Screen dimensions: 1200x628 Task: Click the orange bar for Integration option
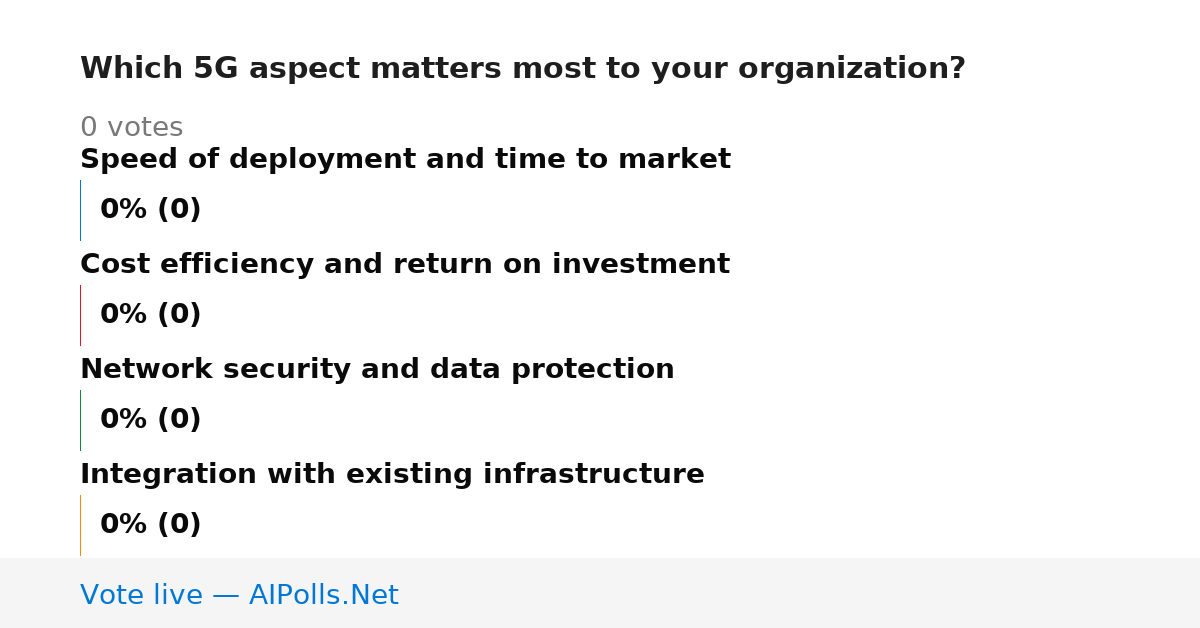tap(80, 525)
